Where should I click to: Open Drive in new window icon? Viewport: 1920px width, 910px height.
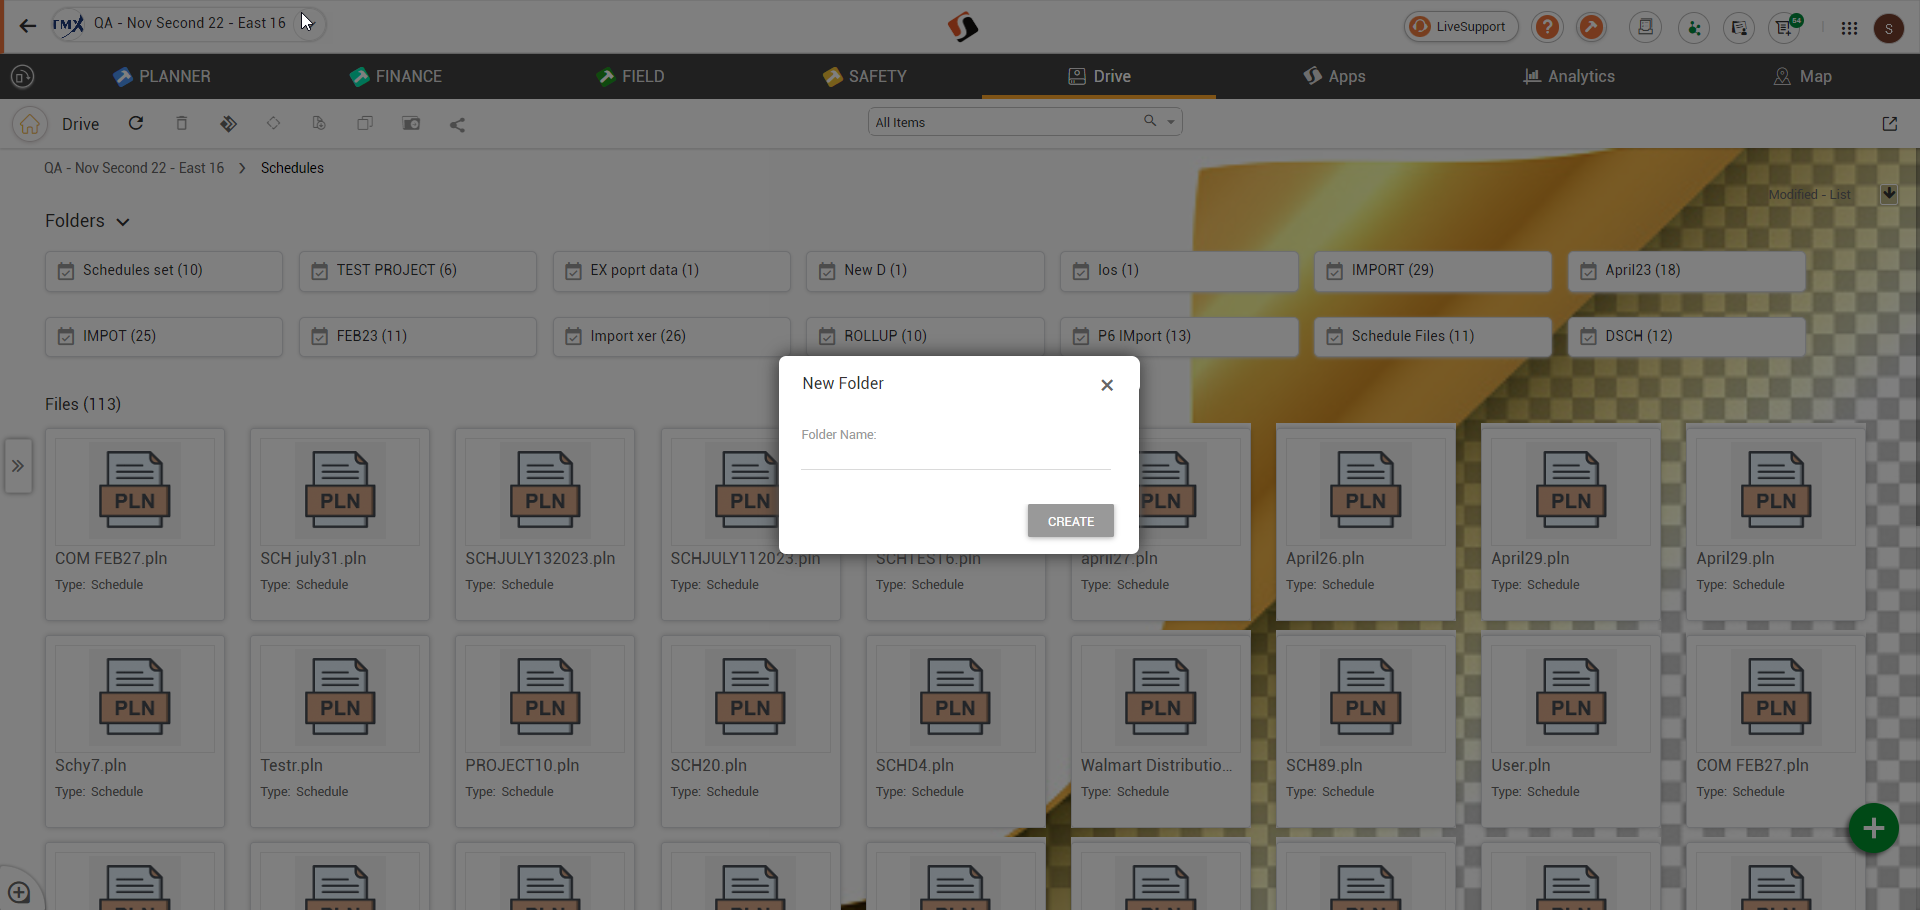click(1889, 124)
